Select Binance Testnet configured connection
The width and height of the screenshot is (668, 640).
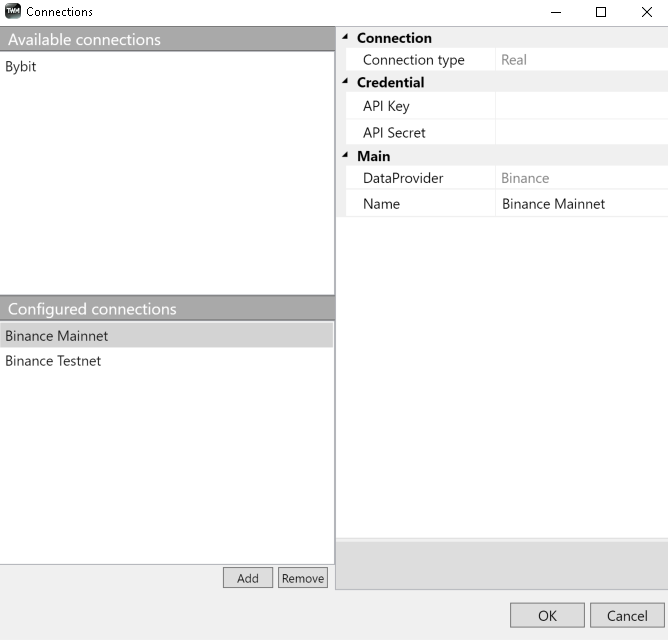tap(166, 361)
